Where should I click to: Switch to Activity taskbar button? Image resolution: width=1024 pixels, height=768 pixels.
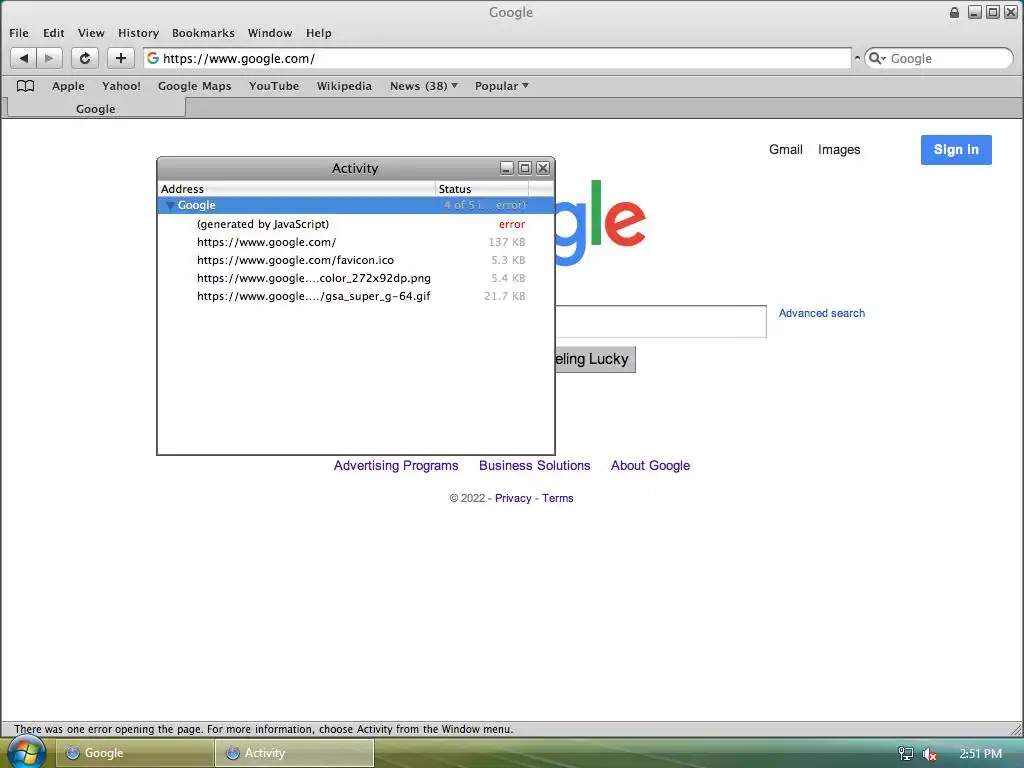click(295, 753)
